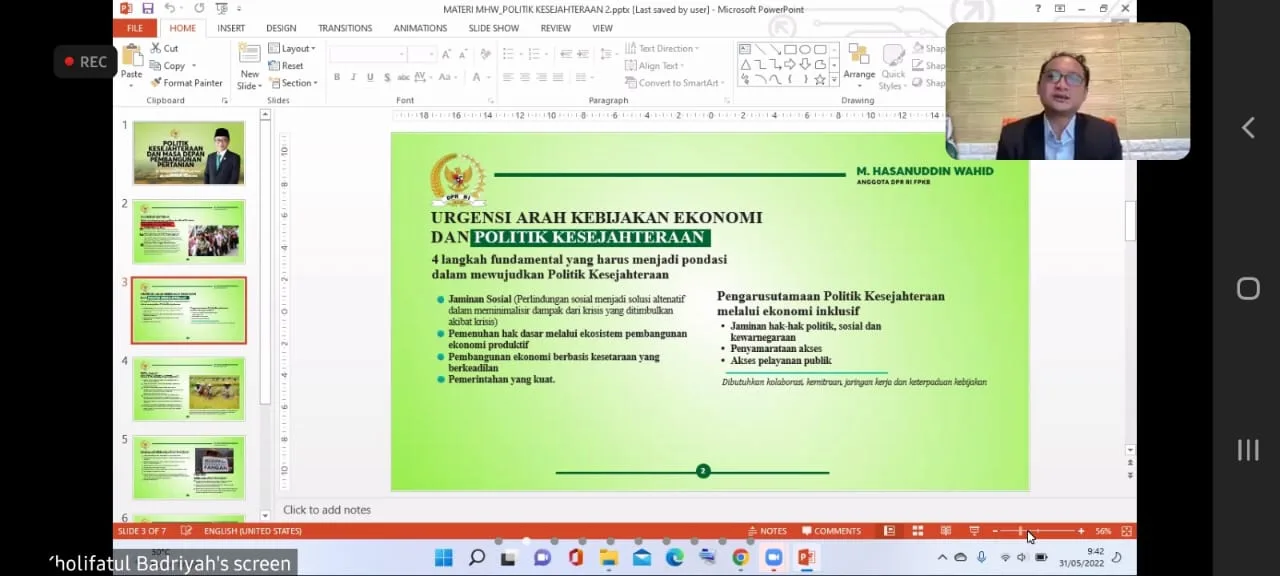Select the rectangle shape in gallery
The width and height of the screenshot is (1280, 576).
(x=790, y=49)
